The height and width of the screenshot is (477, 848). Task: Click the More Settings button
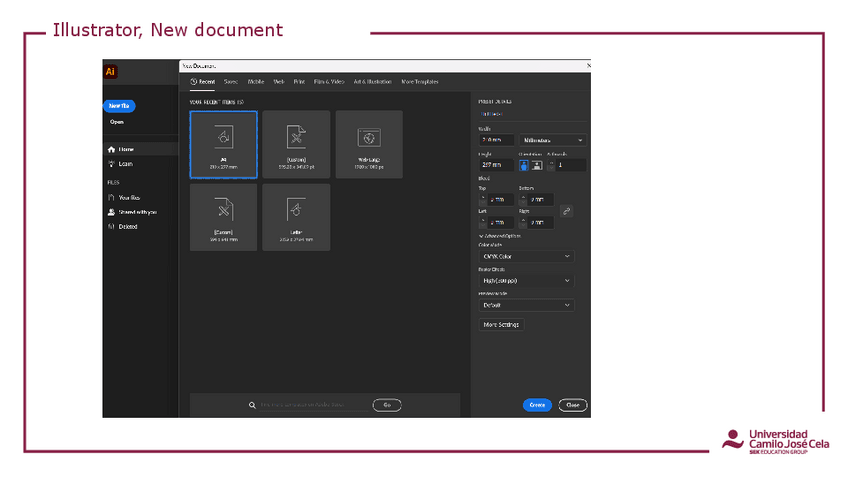pyautogui.click(x=501, y=325)
